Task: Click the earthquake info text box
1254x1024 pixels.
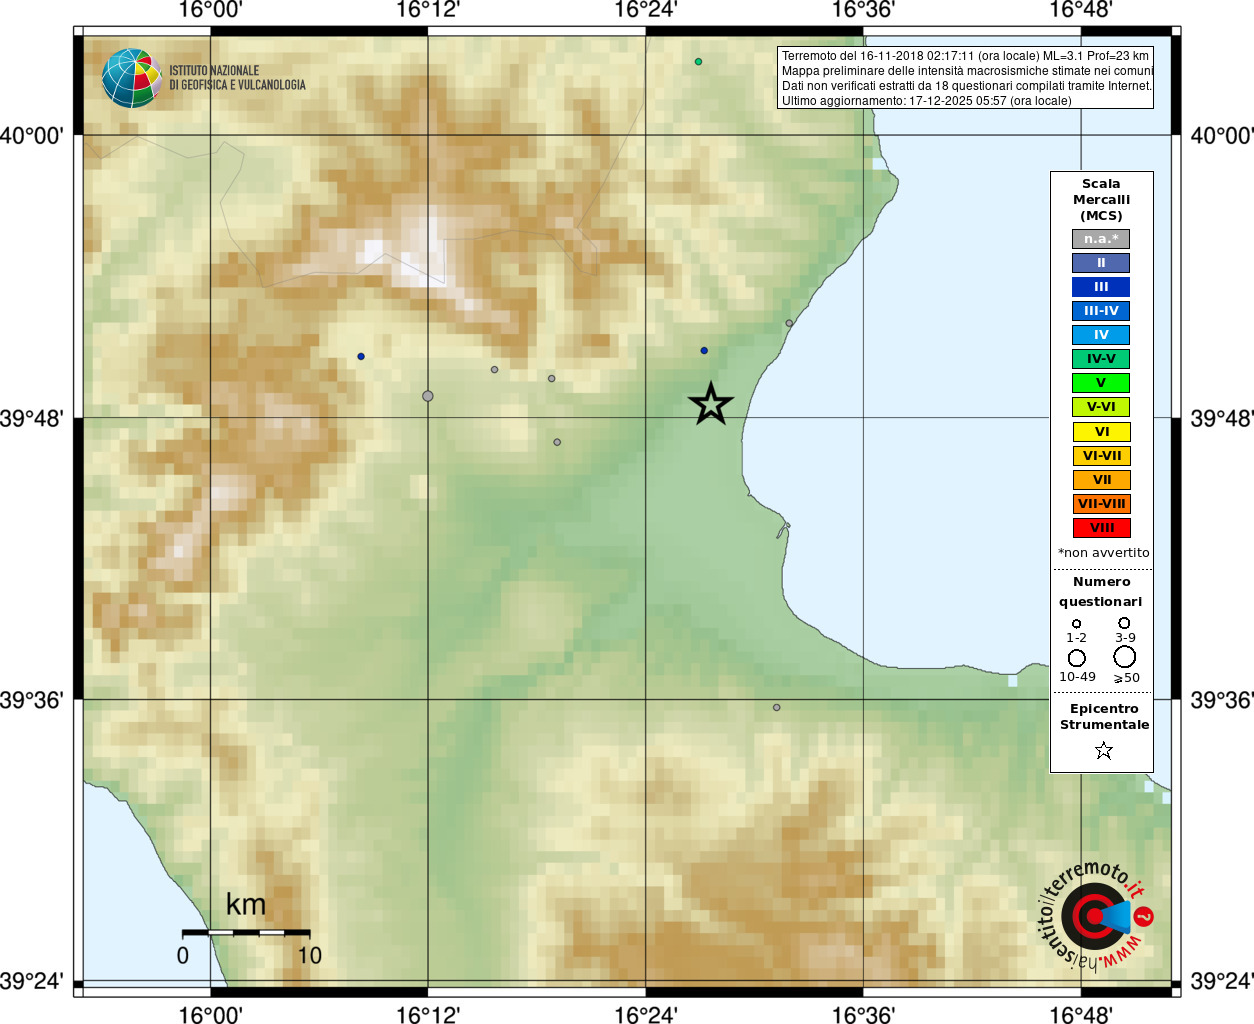Action: point(966,78)
